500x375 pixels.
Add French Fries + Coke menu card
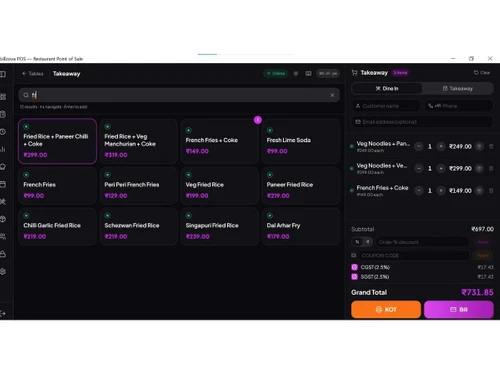tap(219, 141)
